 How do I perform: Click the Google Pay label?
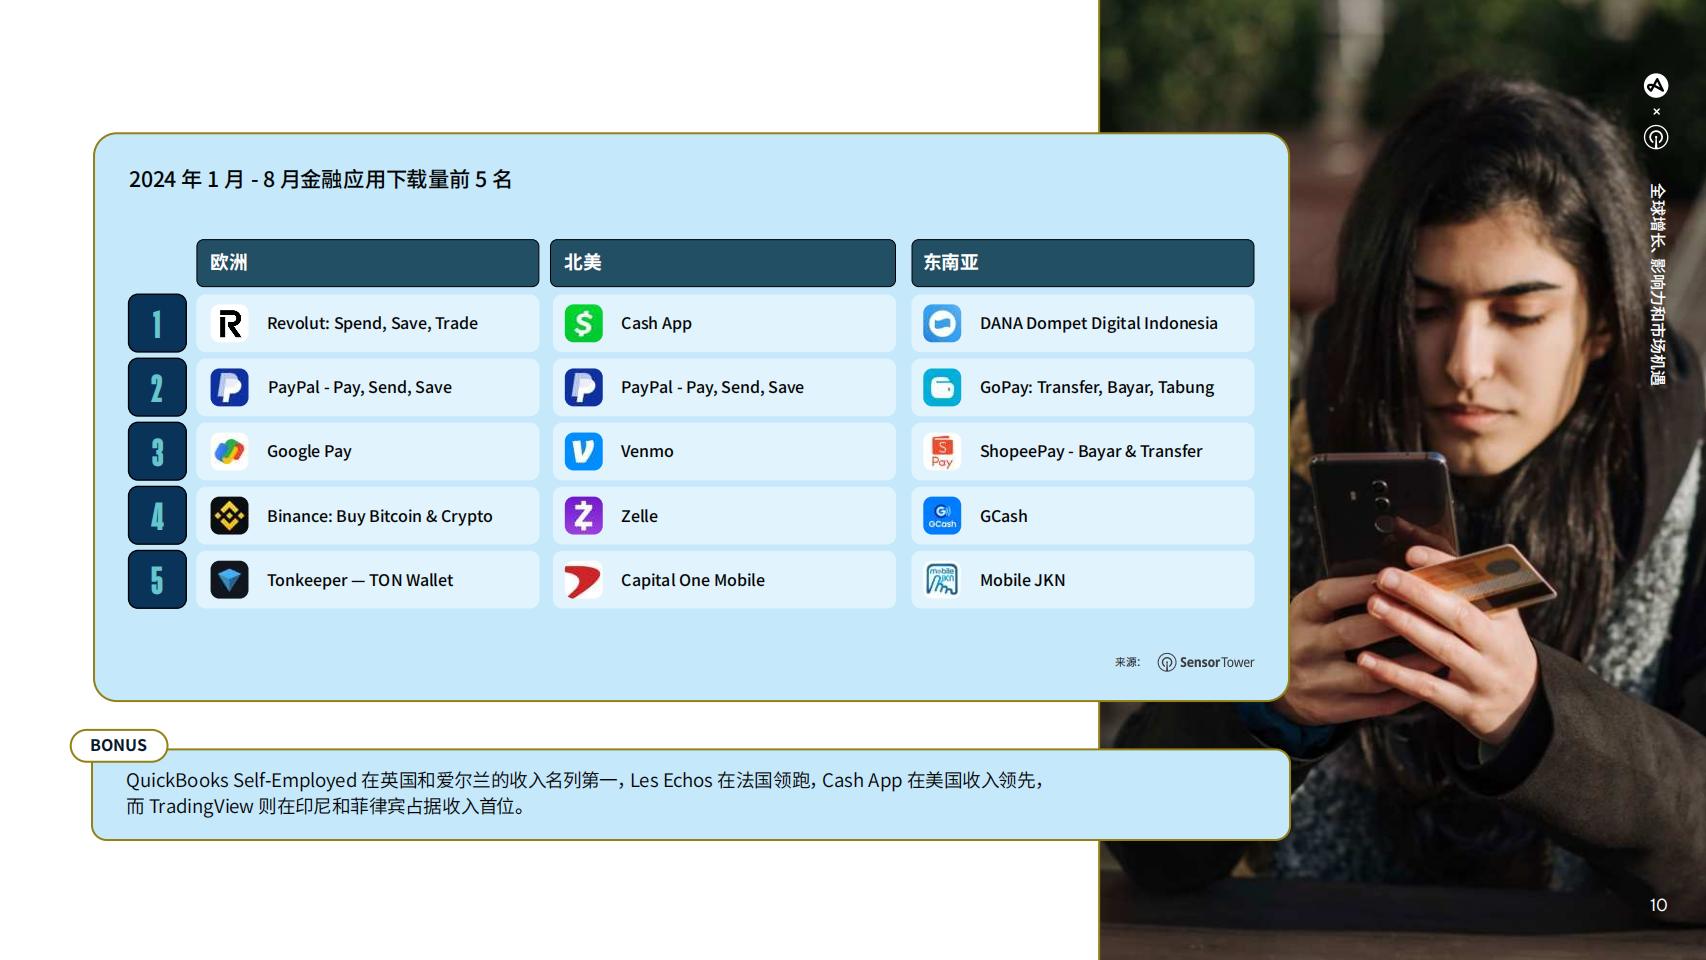pos(309,451)
